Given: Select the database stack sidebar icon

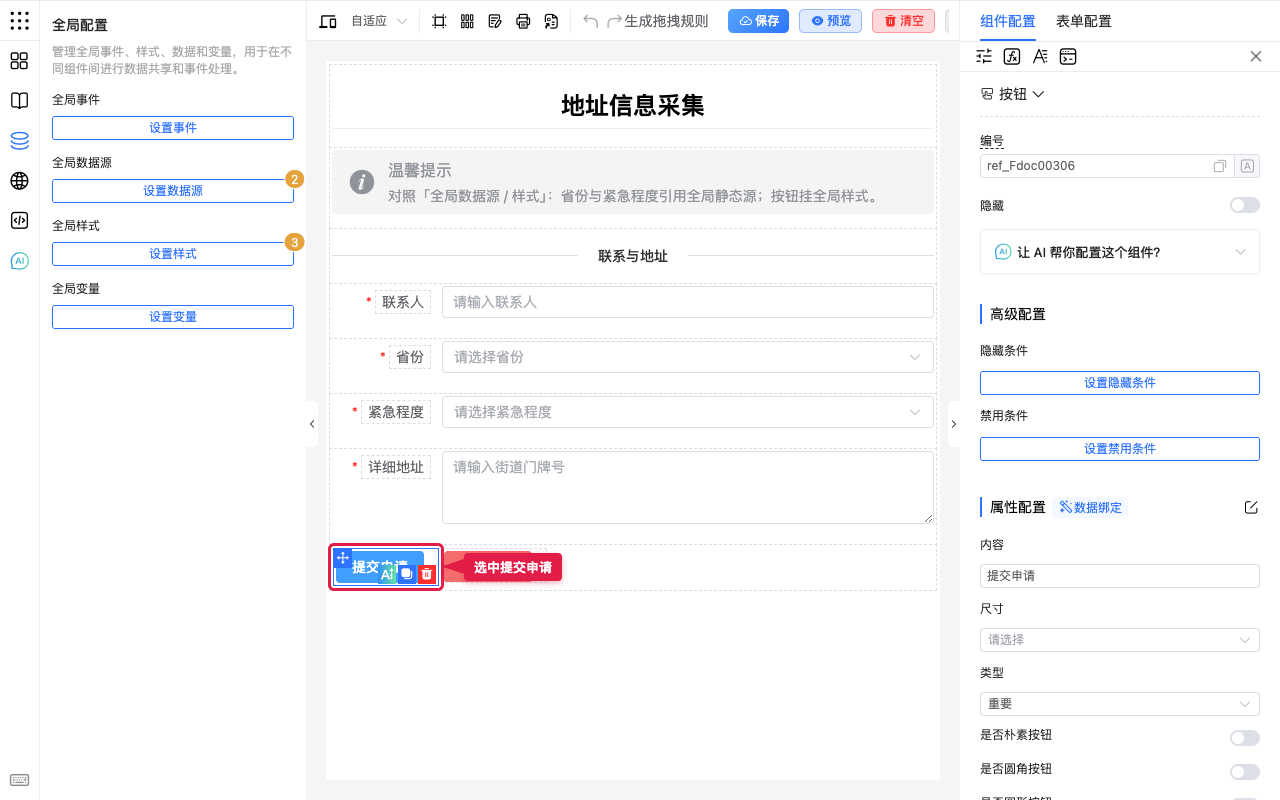Looking at the screenshot, I should pyautogui.click(x=19, y=141).
